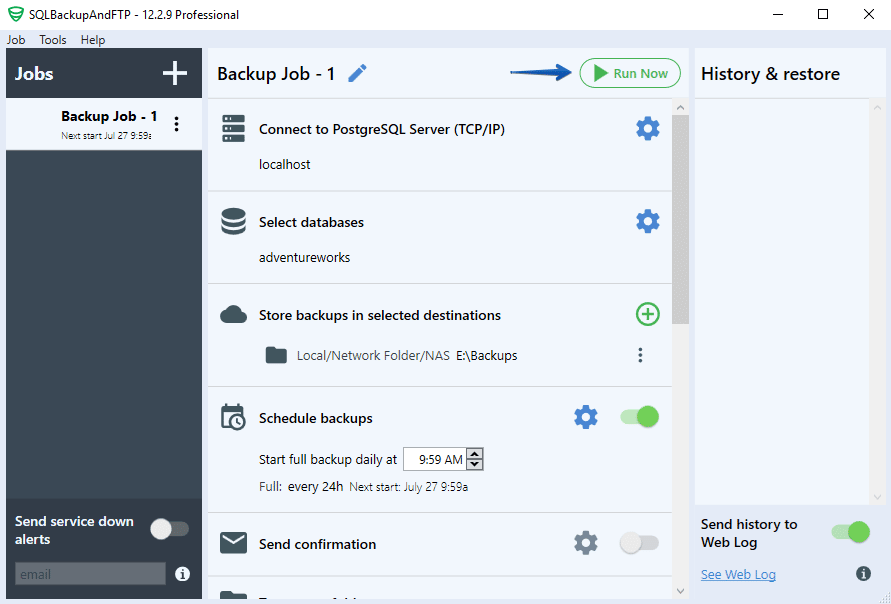891x604 pixels.
Task: Click the Connect to PostgreSQL Server heading
Action: pyautogui.click(x=382, y=130)
